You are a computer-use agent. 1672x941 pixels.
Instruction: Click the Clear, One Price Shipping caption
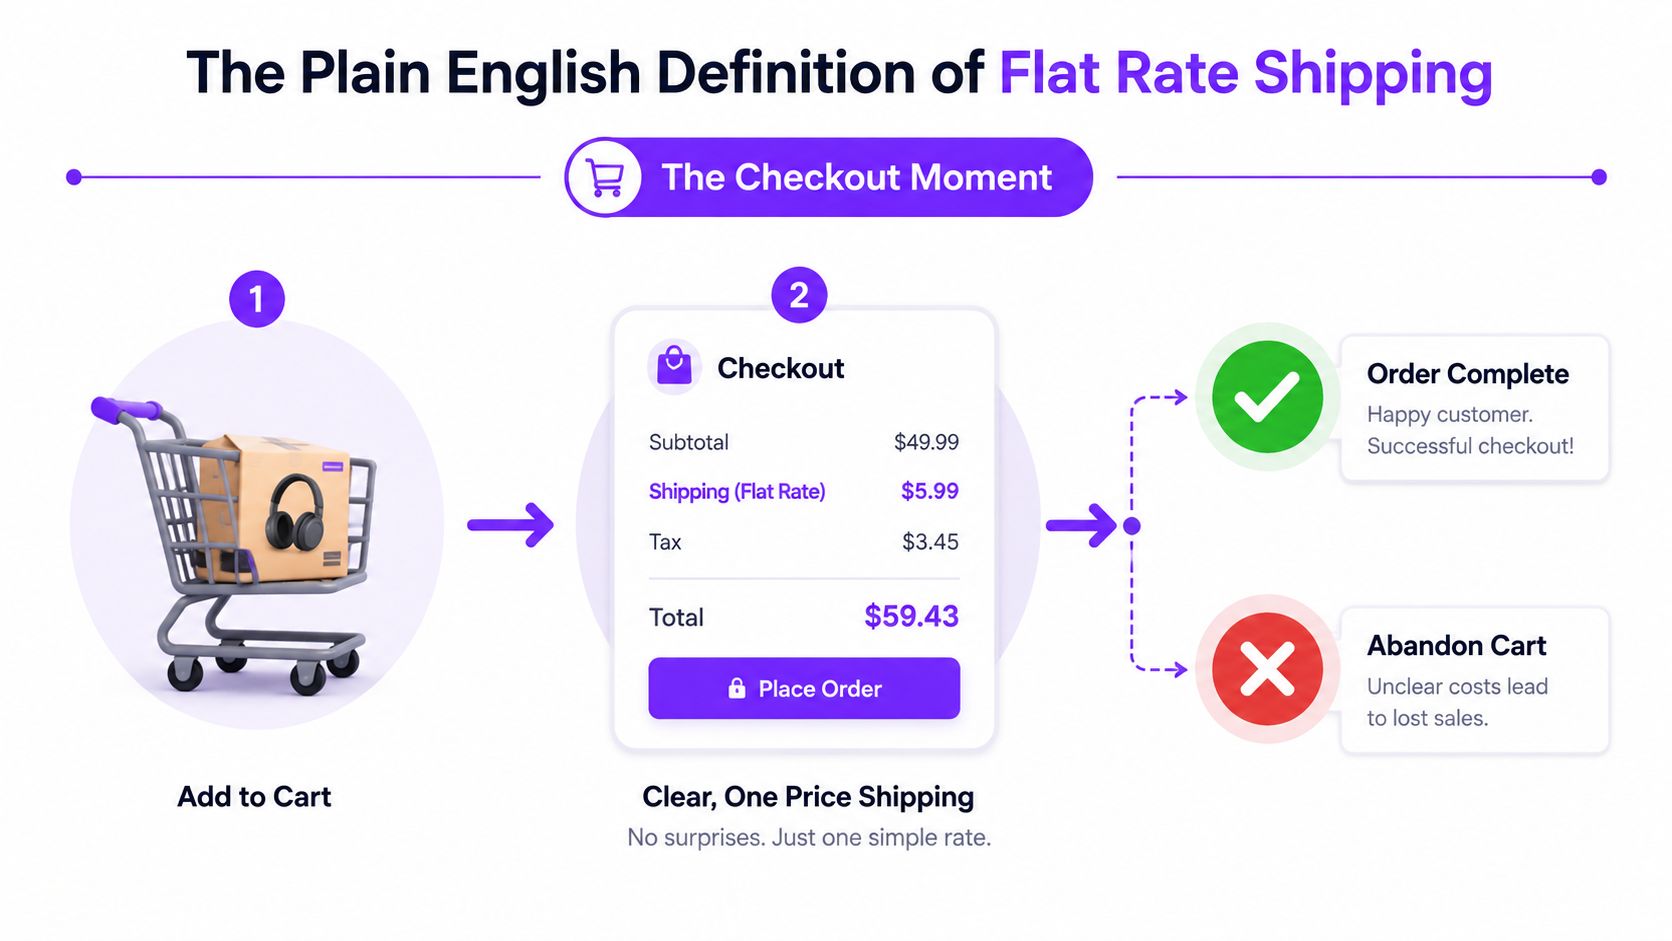click(x=808, y=797)
